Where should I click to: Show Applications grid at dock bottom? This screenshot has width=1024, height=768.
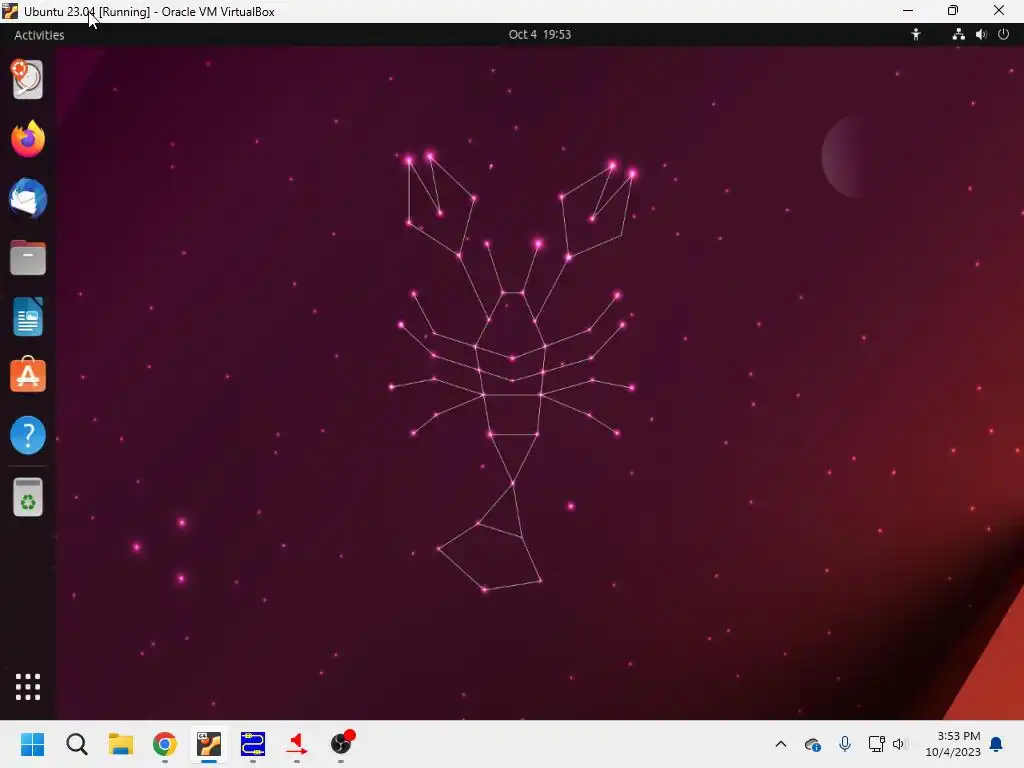[x=28, y=686]
